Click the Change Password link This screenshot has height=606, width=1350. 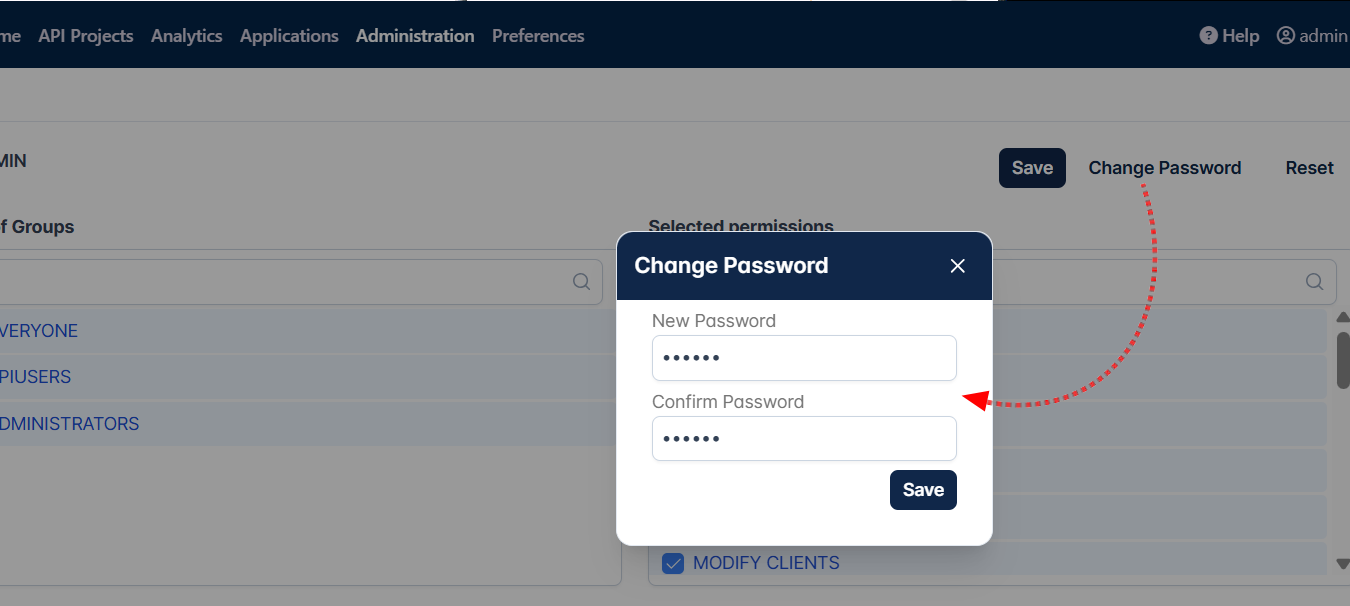(1165, 168)
